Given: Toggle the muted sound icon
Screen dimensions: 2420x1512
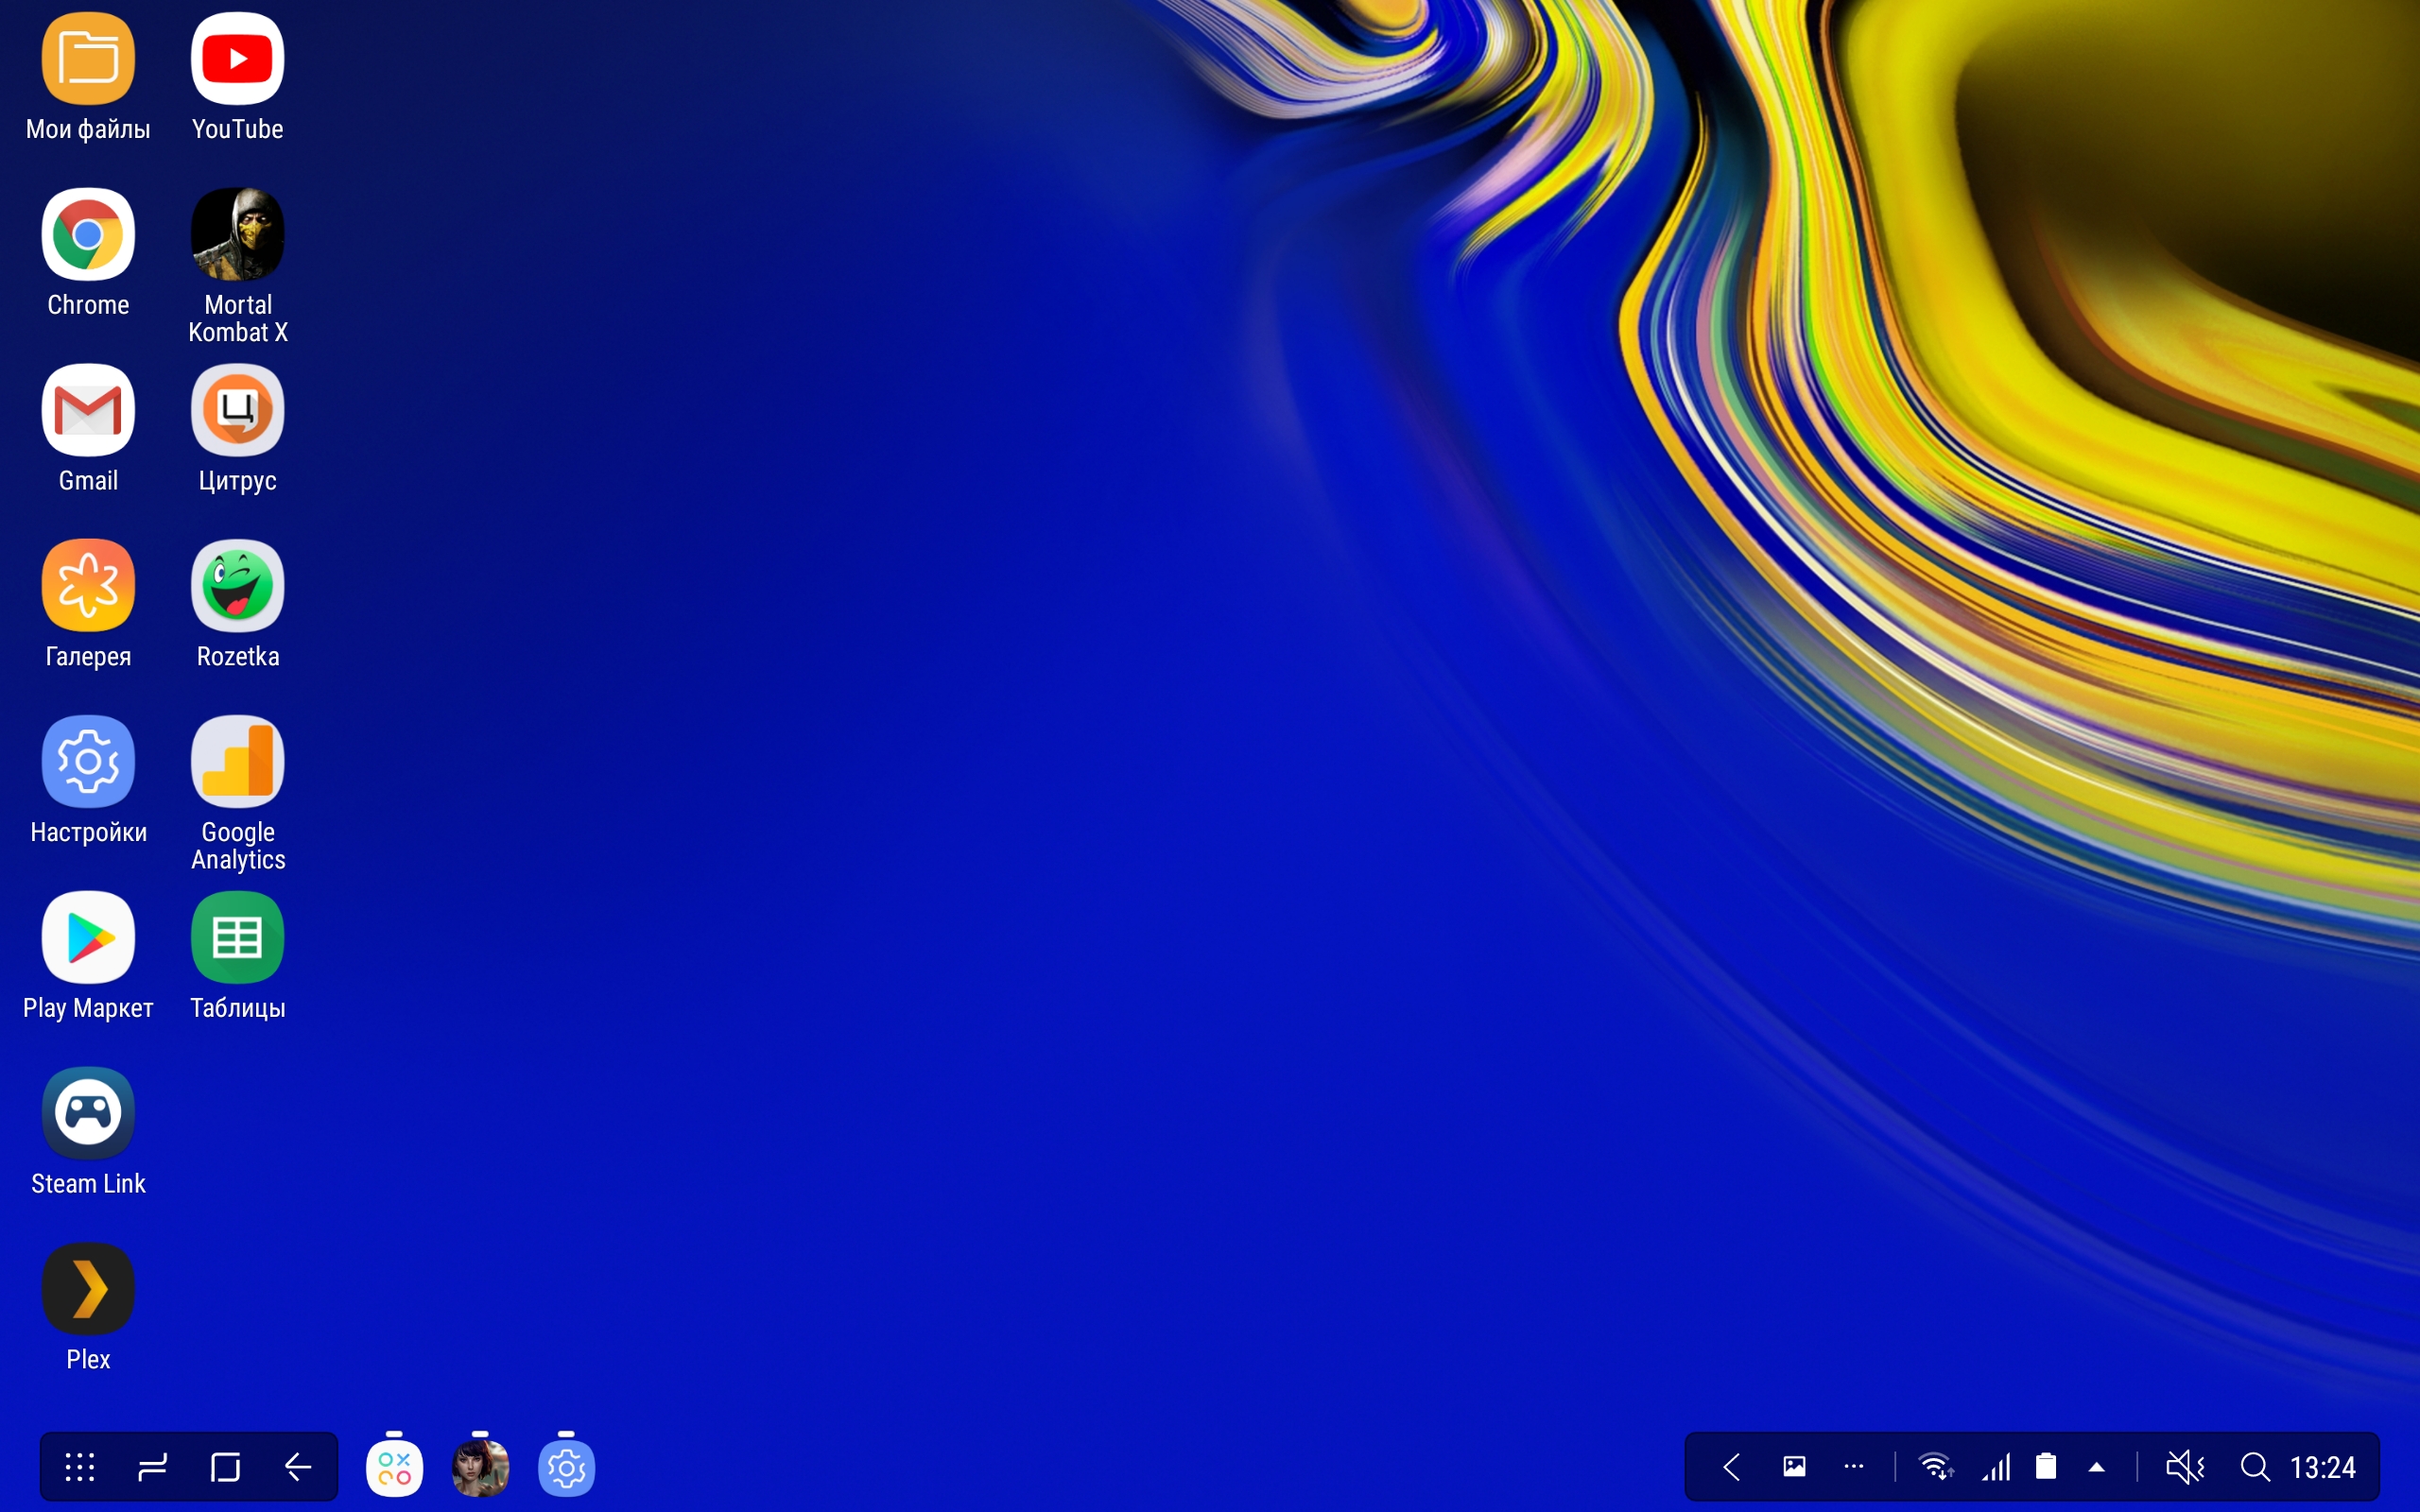Looking at the screenshot, I should [x=2184, y=1467].
